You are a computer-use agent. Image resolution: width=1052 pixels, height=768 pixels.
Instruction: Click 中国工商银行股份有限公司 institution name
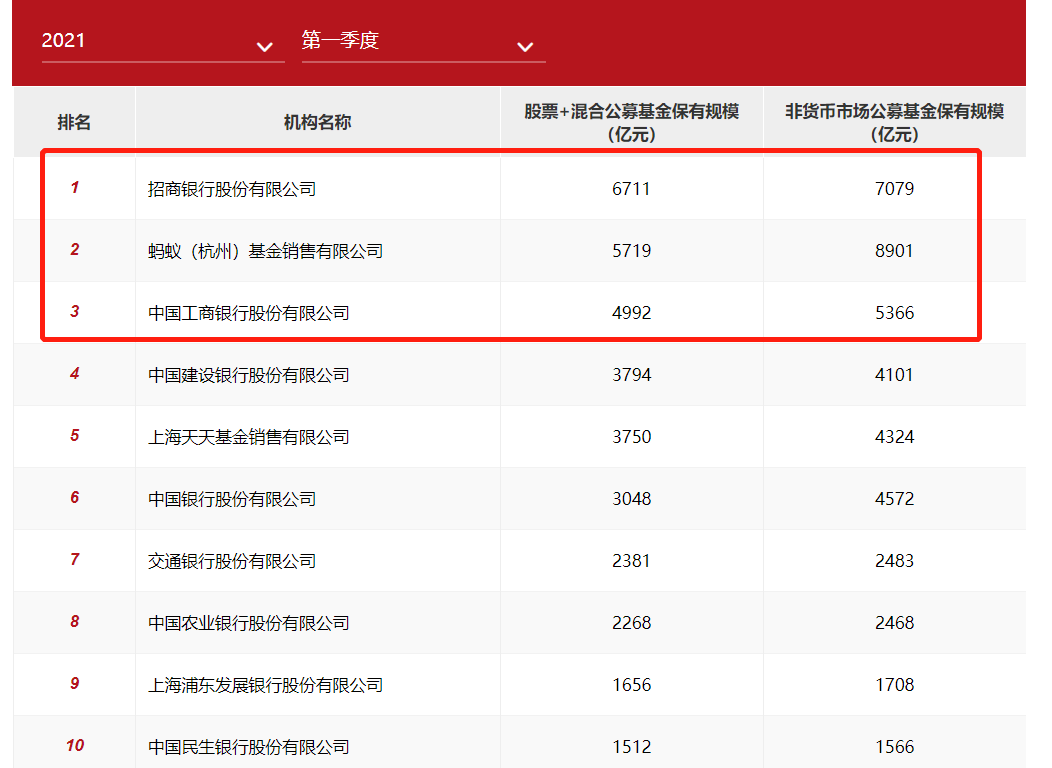coord(249,313)
